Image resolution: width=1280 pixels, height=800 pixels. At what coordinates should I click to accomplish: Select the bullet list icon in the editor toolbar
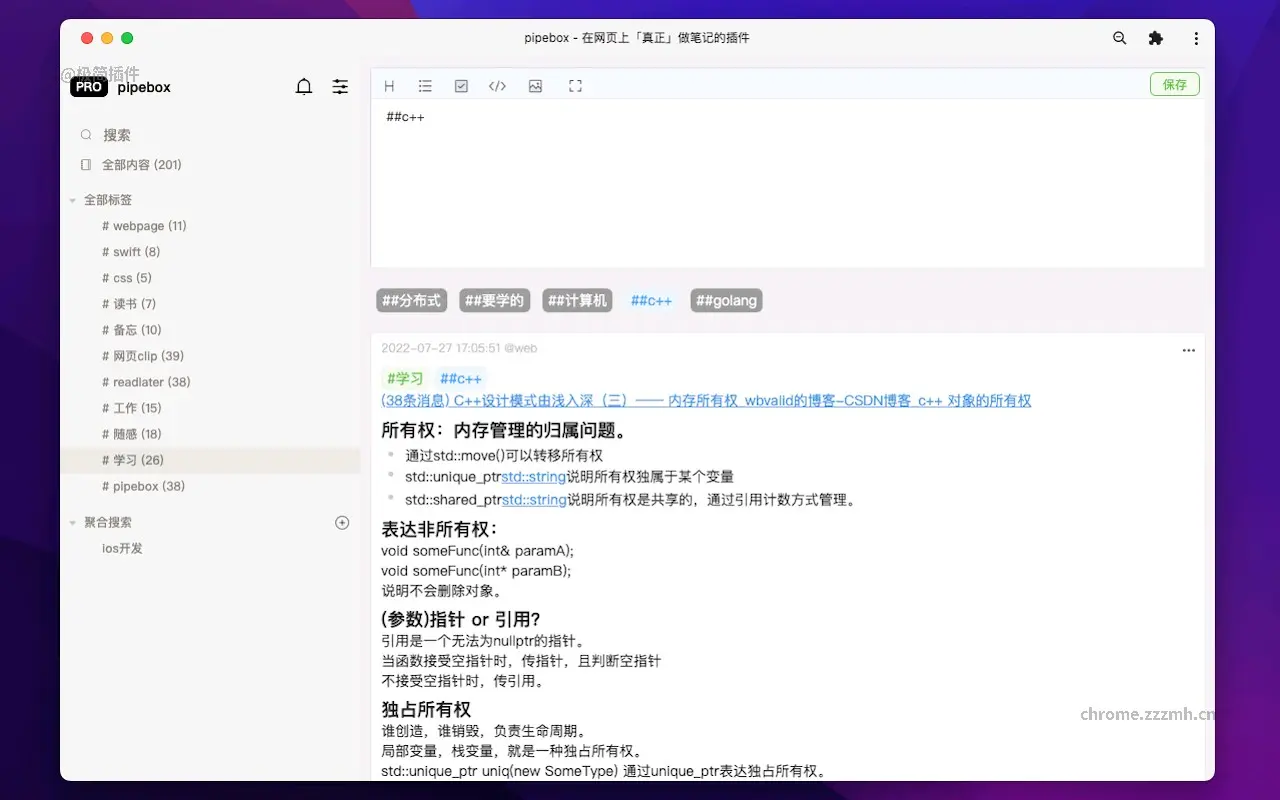coord(425,85)
